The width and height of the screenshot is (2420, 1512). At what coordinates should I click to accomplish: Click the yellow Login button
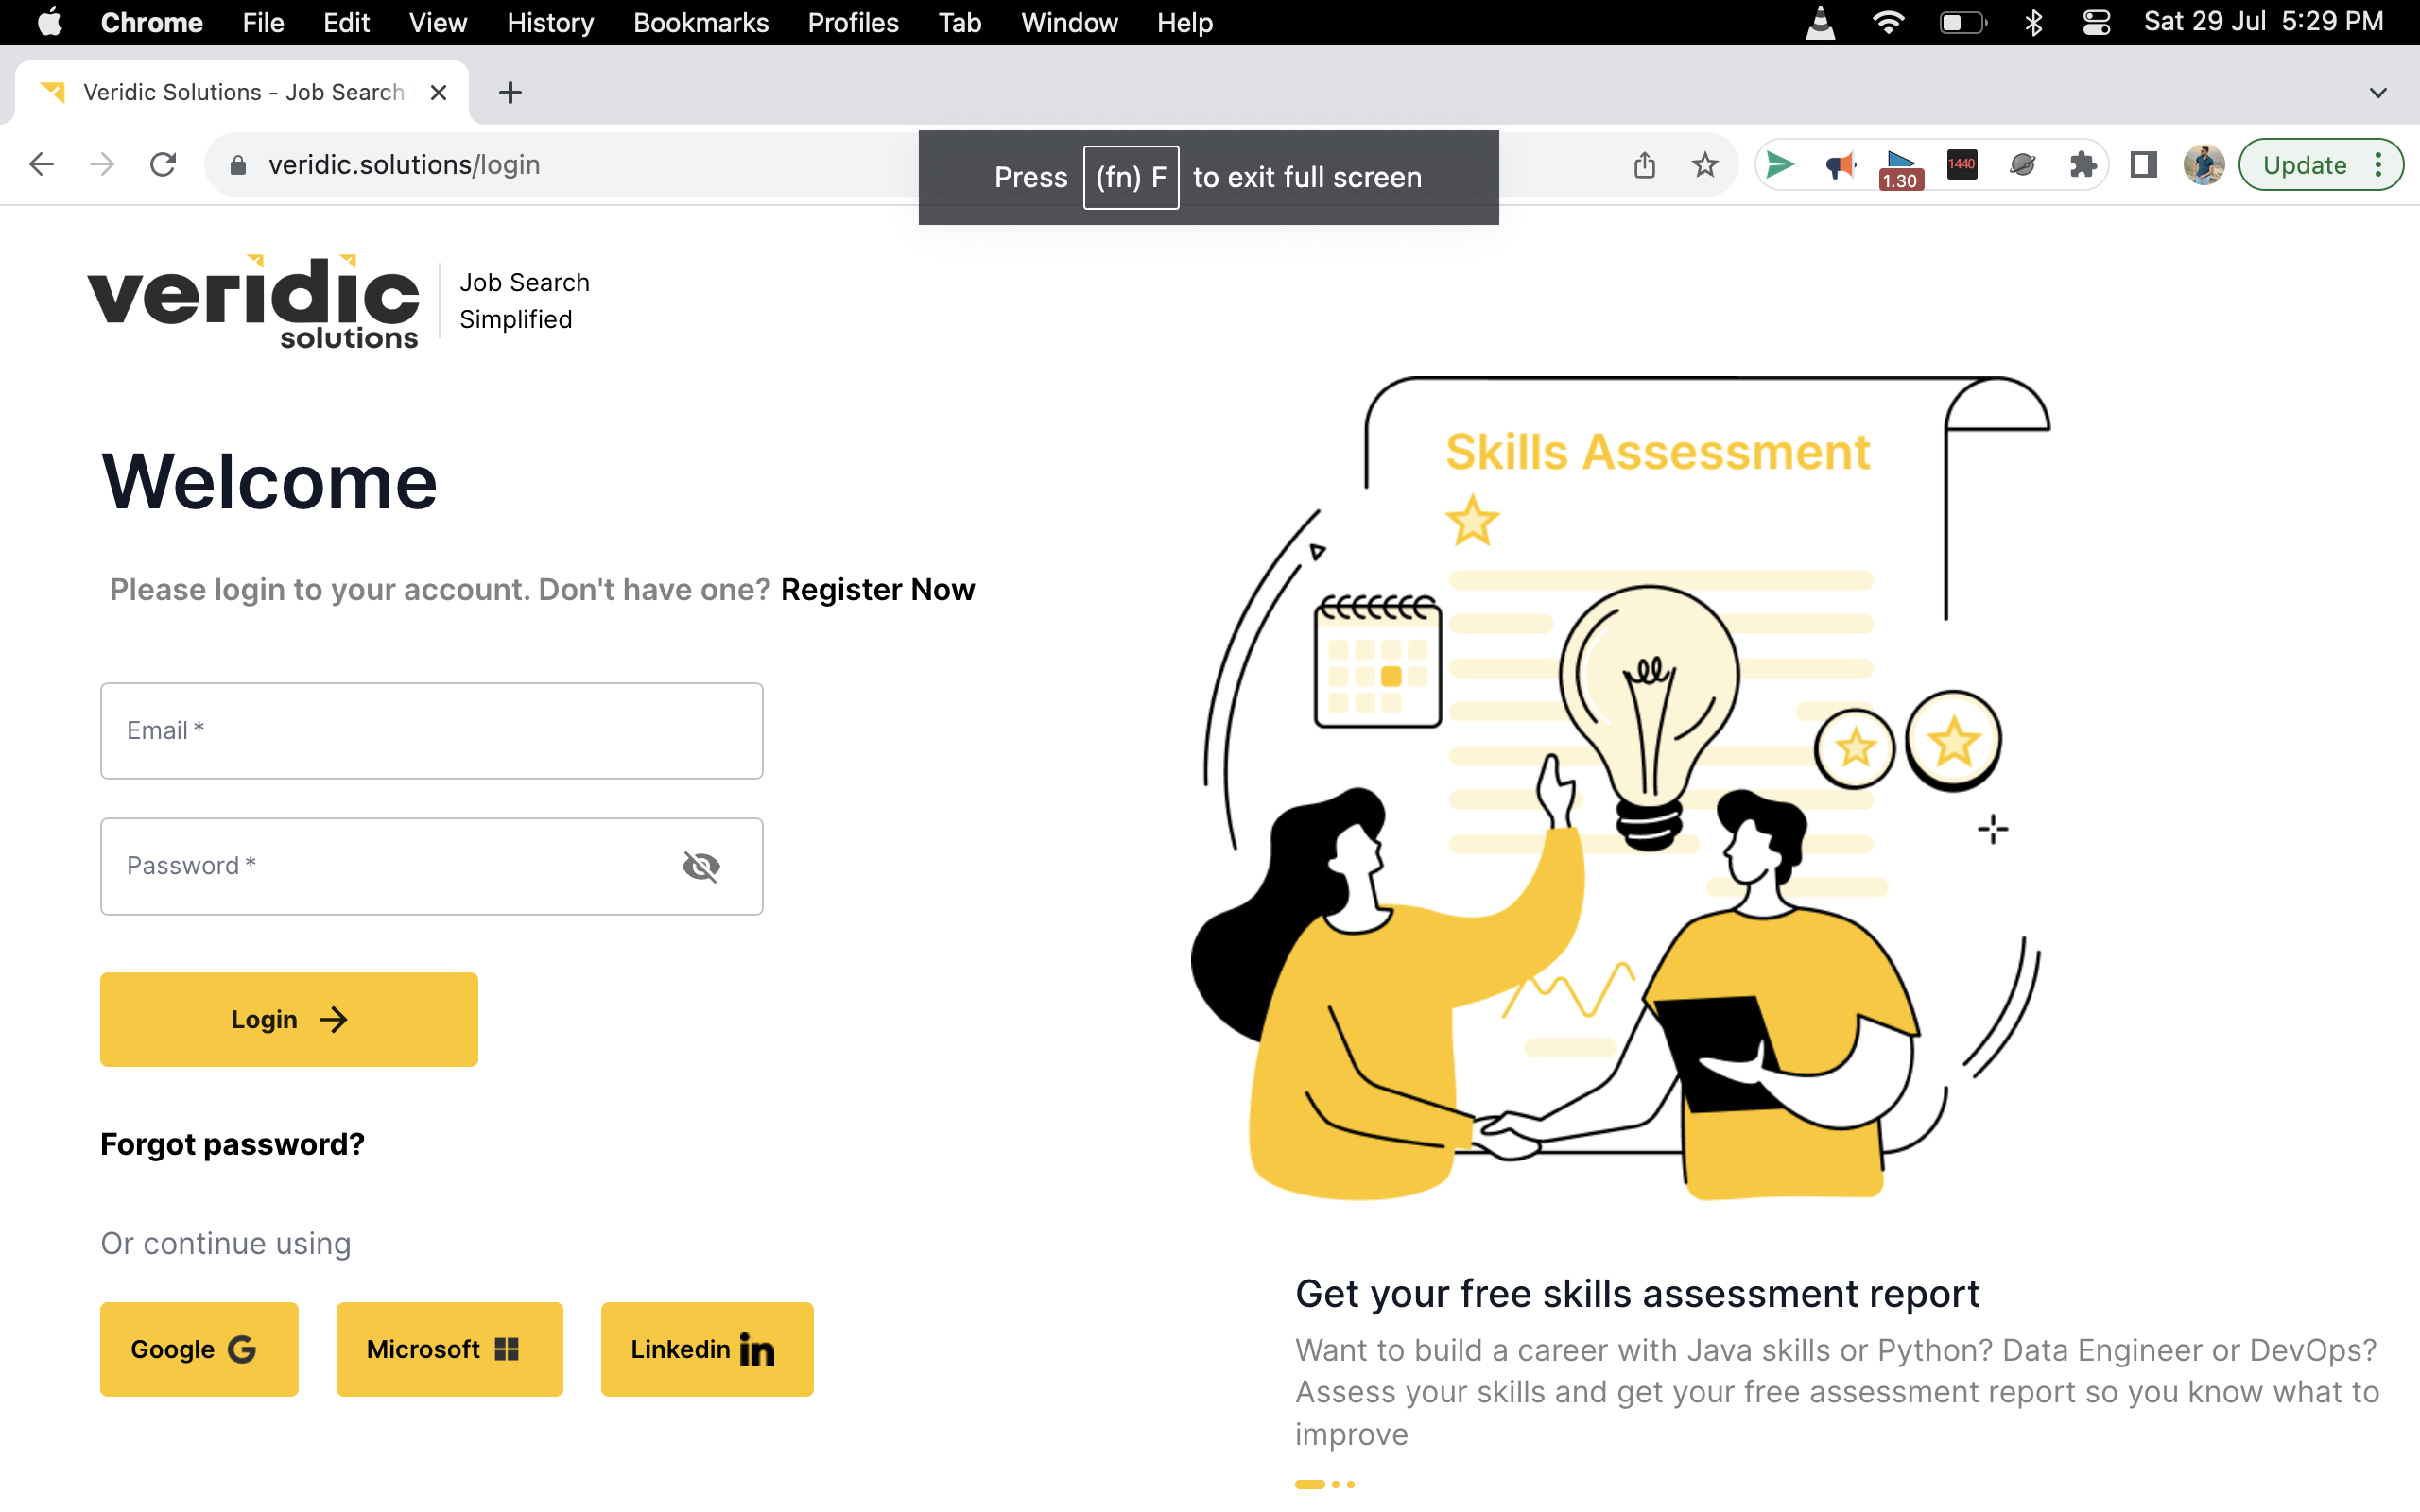[289, 1019]
